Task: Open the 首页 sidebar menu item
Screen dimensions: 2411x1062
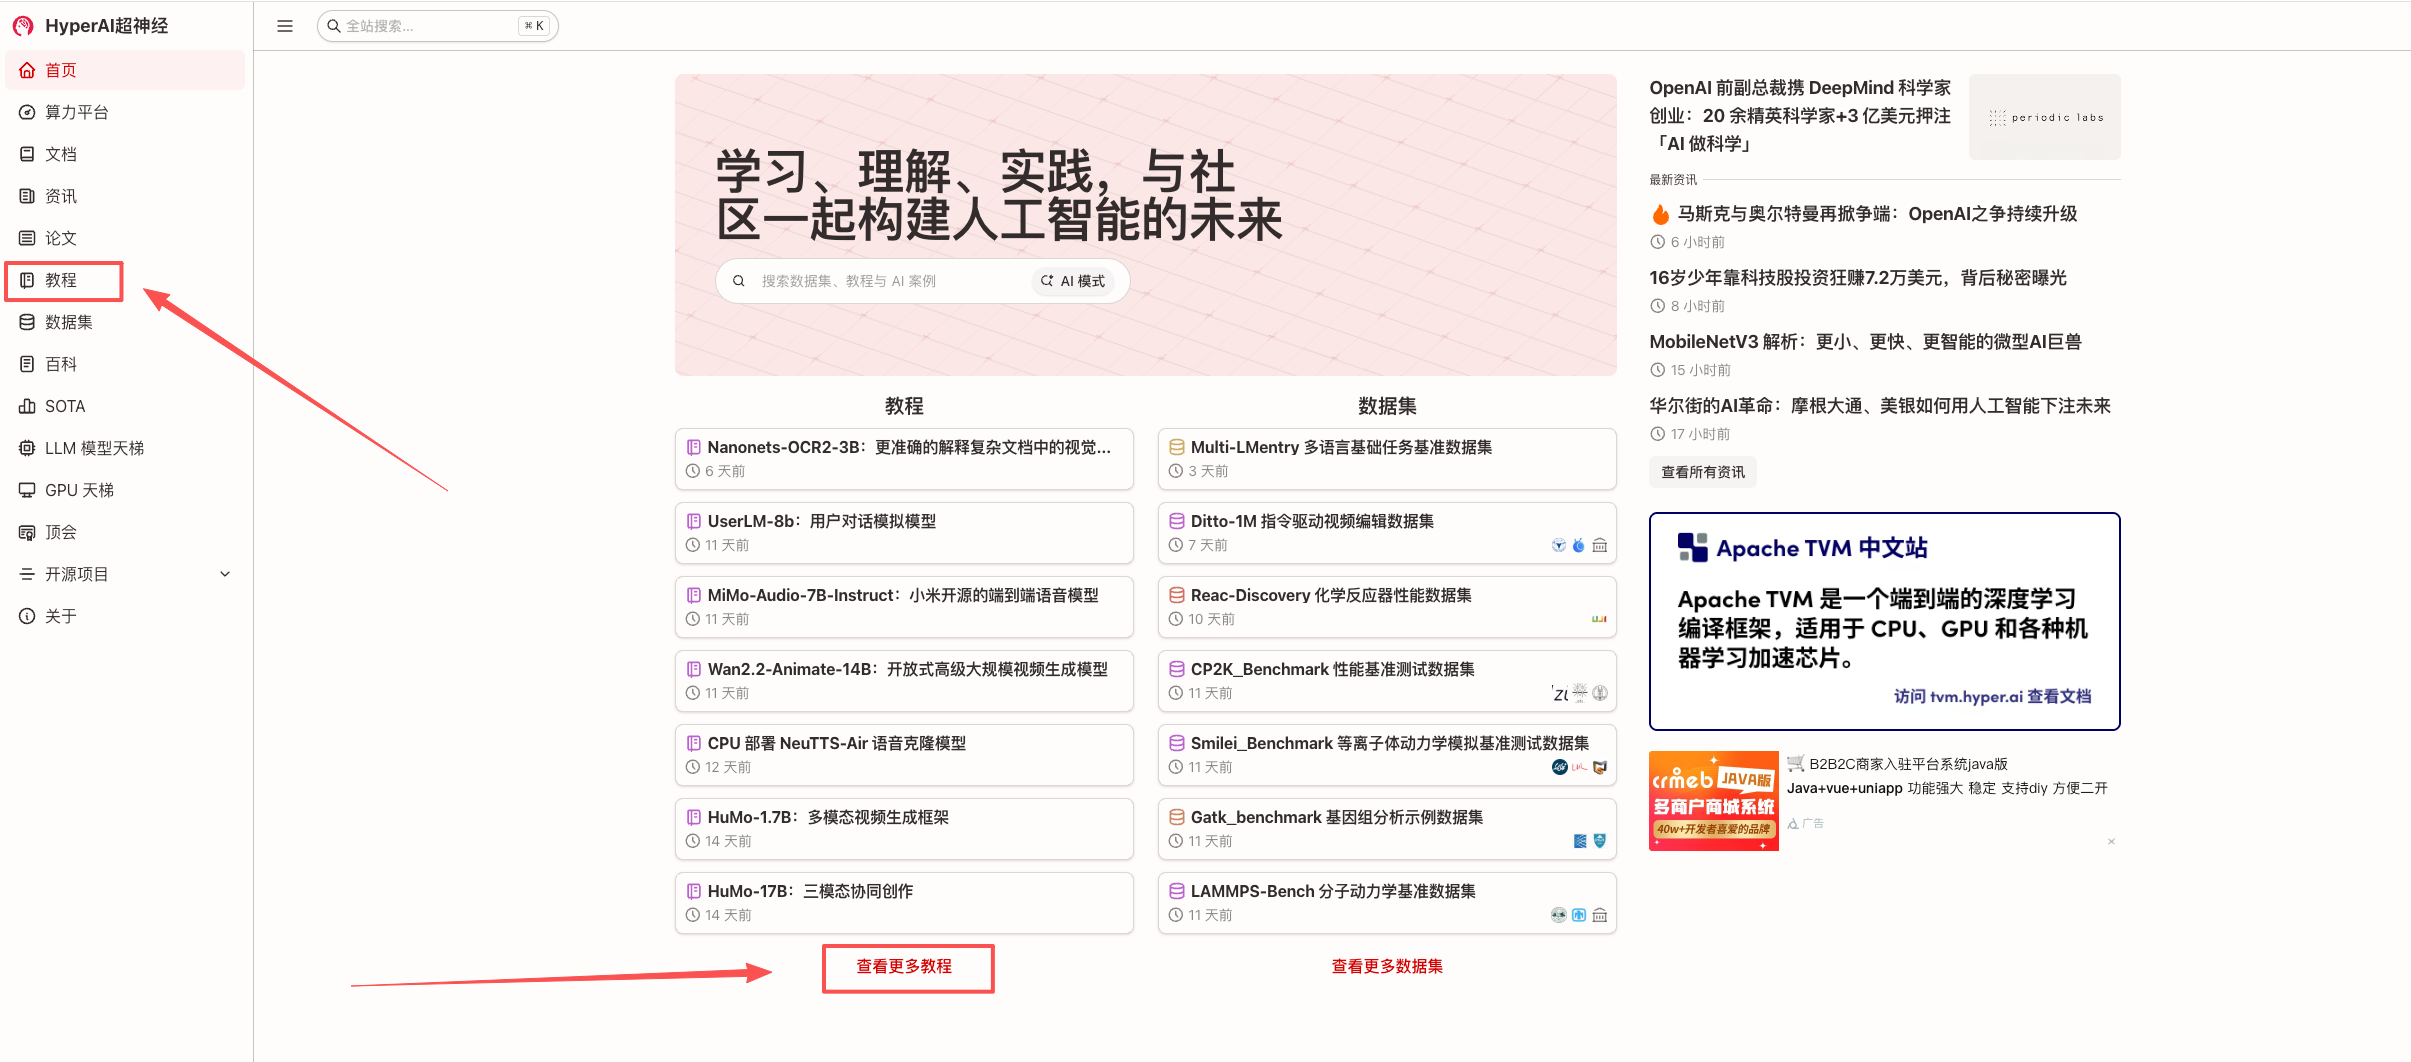Action: click(59, 69)
